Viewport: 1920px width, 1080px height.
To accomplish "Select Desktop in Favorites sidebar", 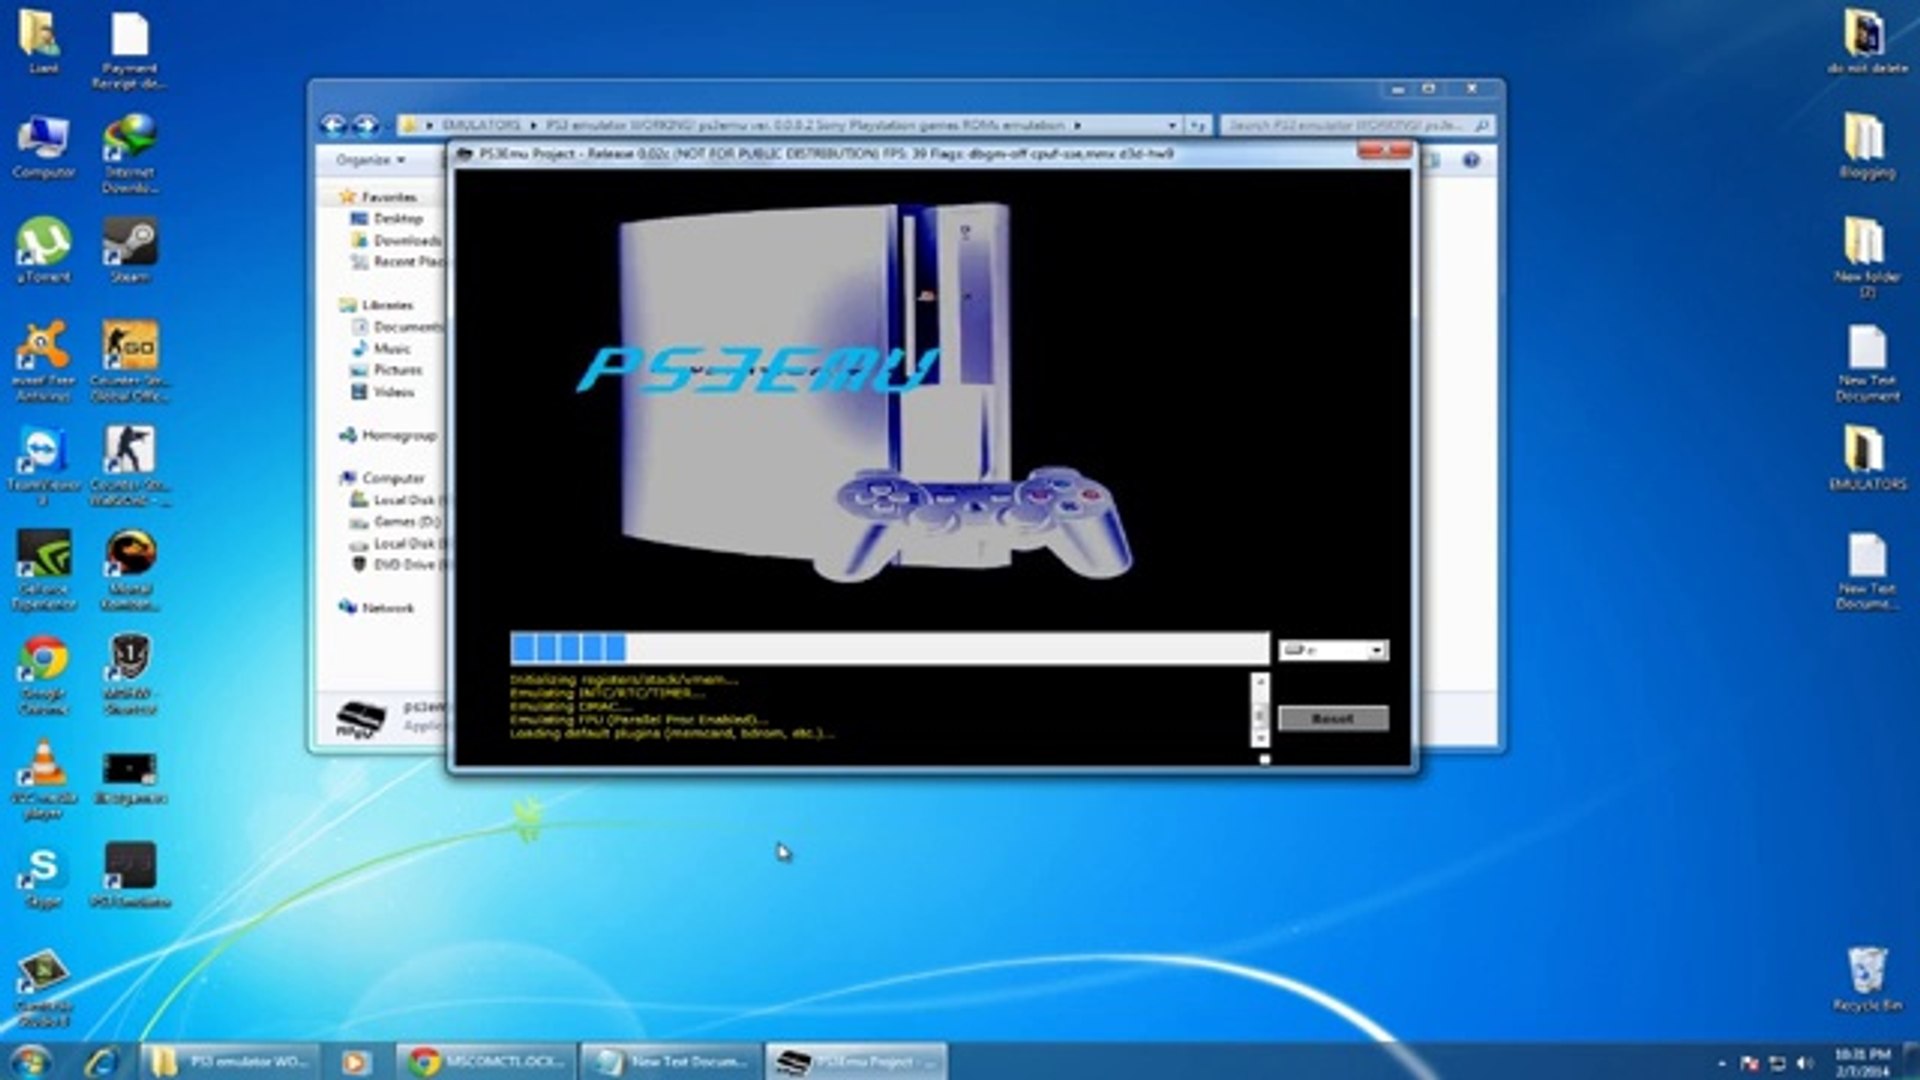I will coord(397,218).
